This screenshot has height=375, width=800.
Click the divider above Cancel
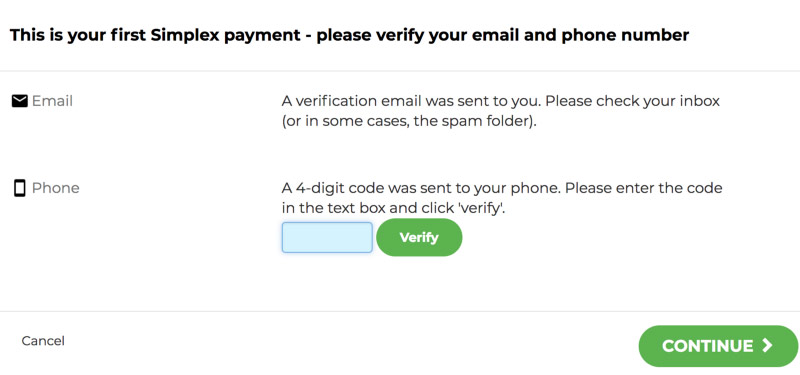tap(400, 311)
